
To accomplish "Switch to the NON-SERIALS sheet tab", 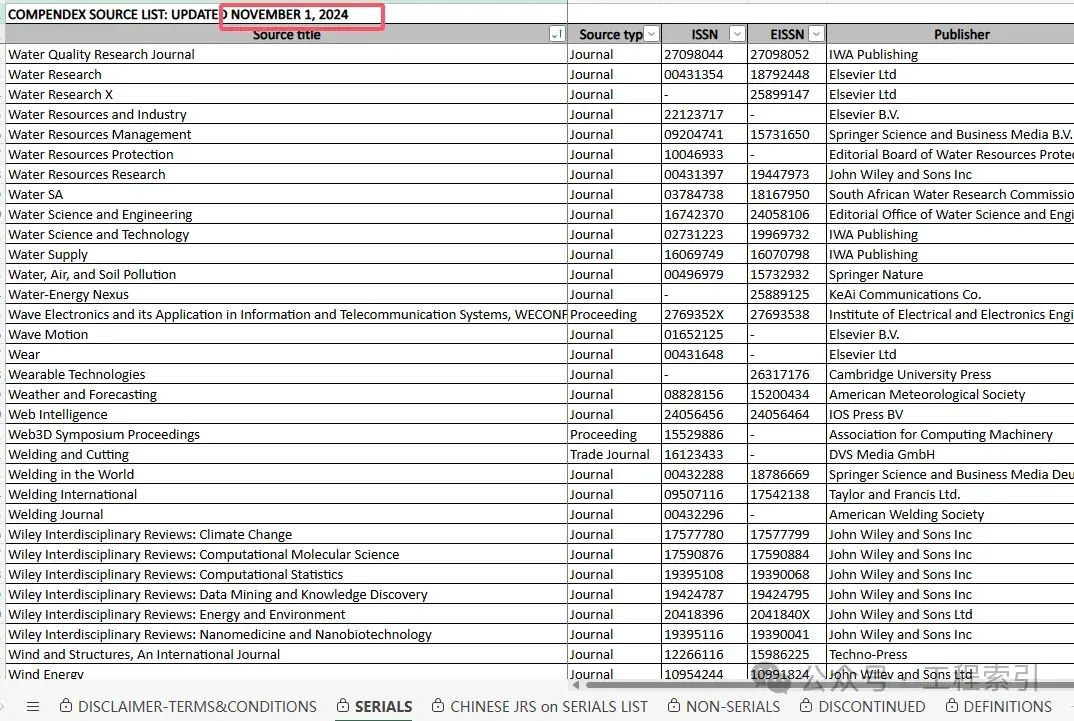I will 724,707.
